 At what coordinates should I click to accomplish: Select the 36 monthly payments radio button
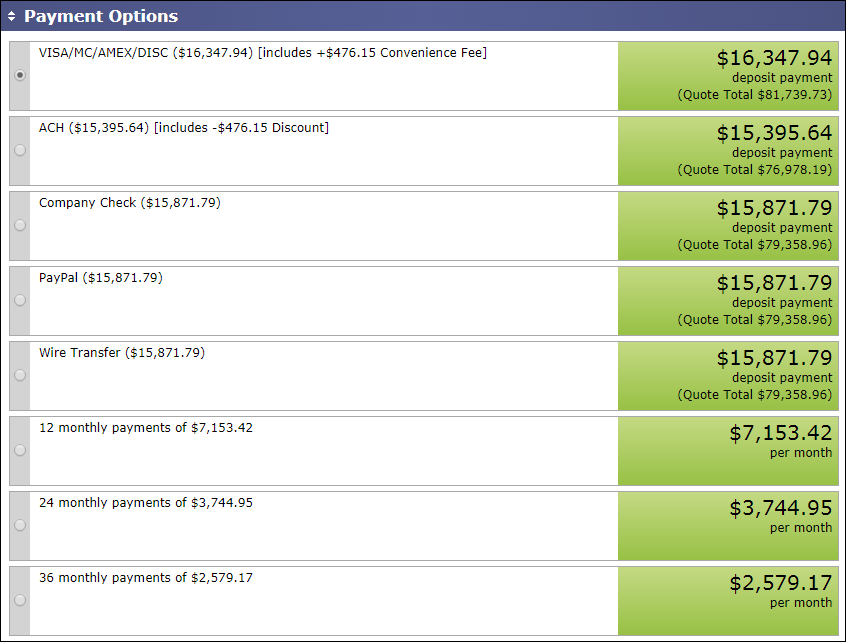pos(20,600)
